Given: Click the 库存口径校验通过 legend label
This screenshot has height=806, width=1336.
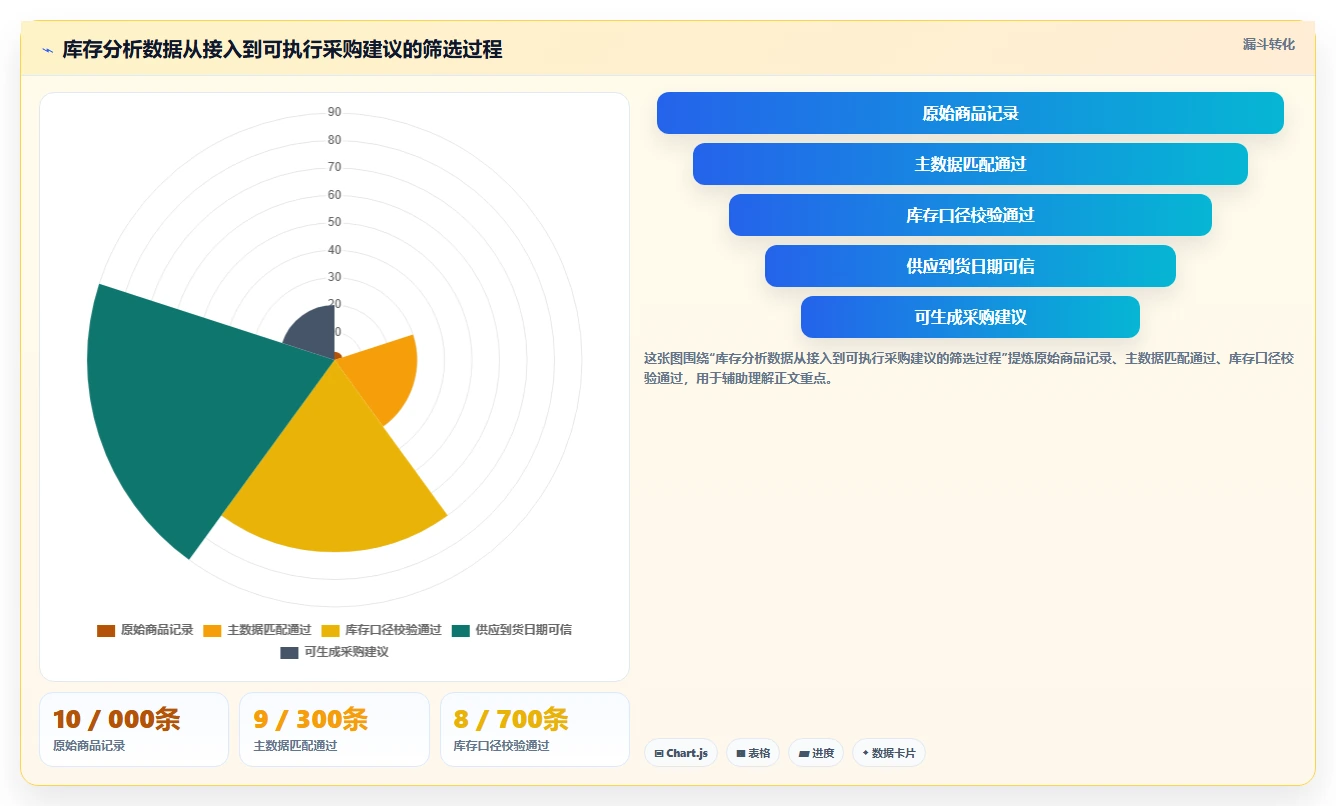Looking at the screenshot, I should 393,630.
